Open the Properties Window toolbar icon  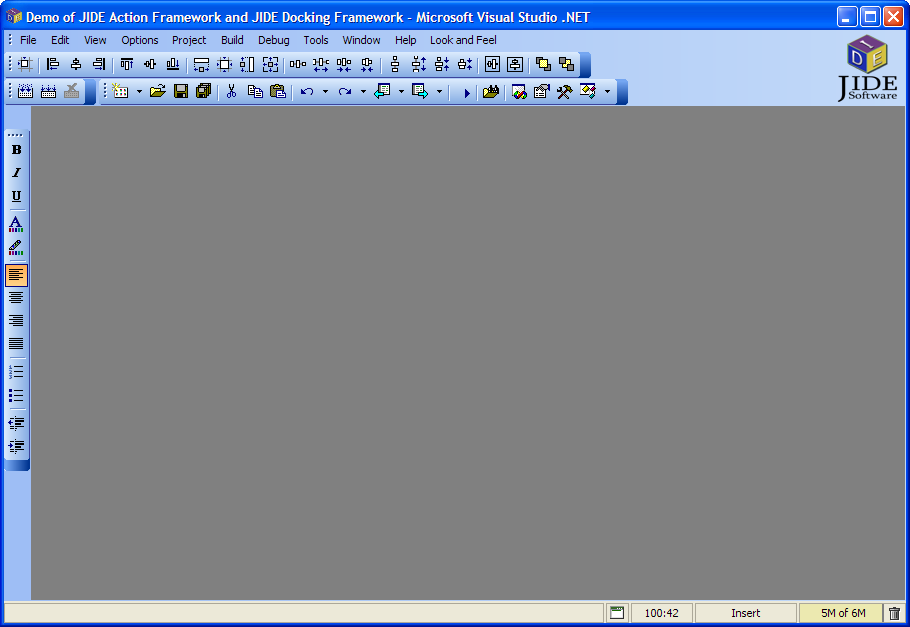[541, 91]
